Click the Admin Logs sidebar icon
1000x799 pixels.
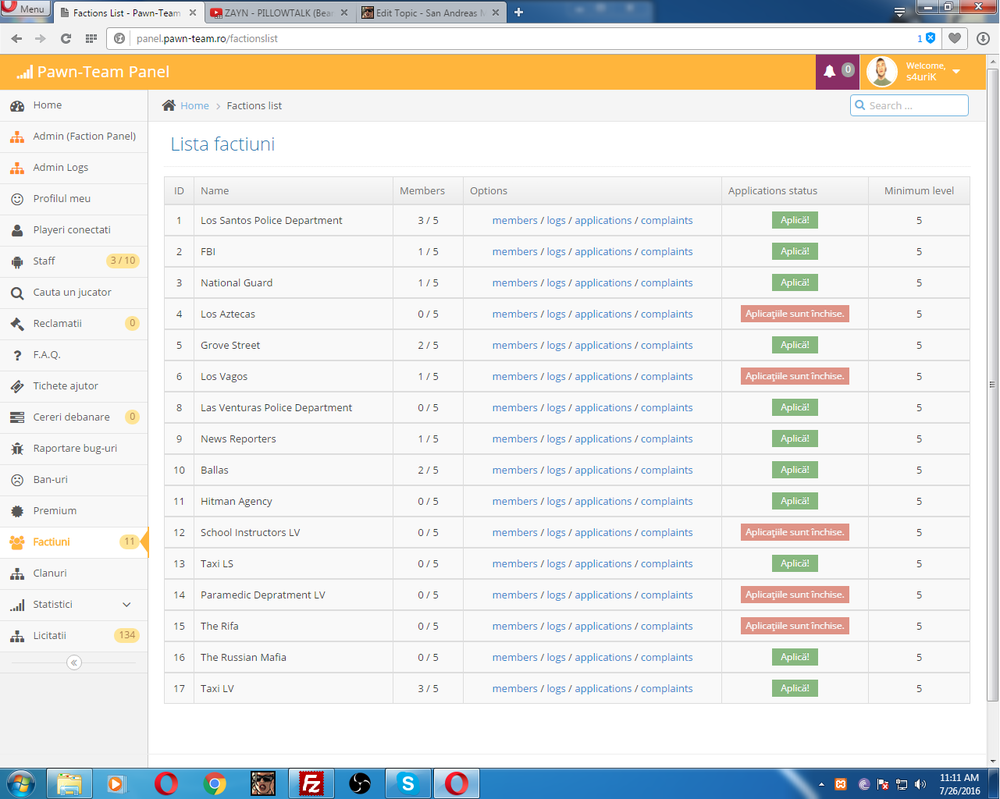click(17, 168)
